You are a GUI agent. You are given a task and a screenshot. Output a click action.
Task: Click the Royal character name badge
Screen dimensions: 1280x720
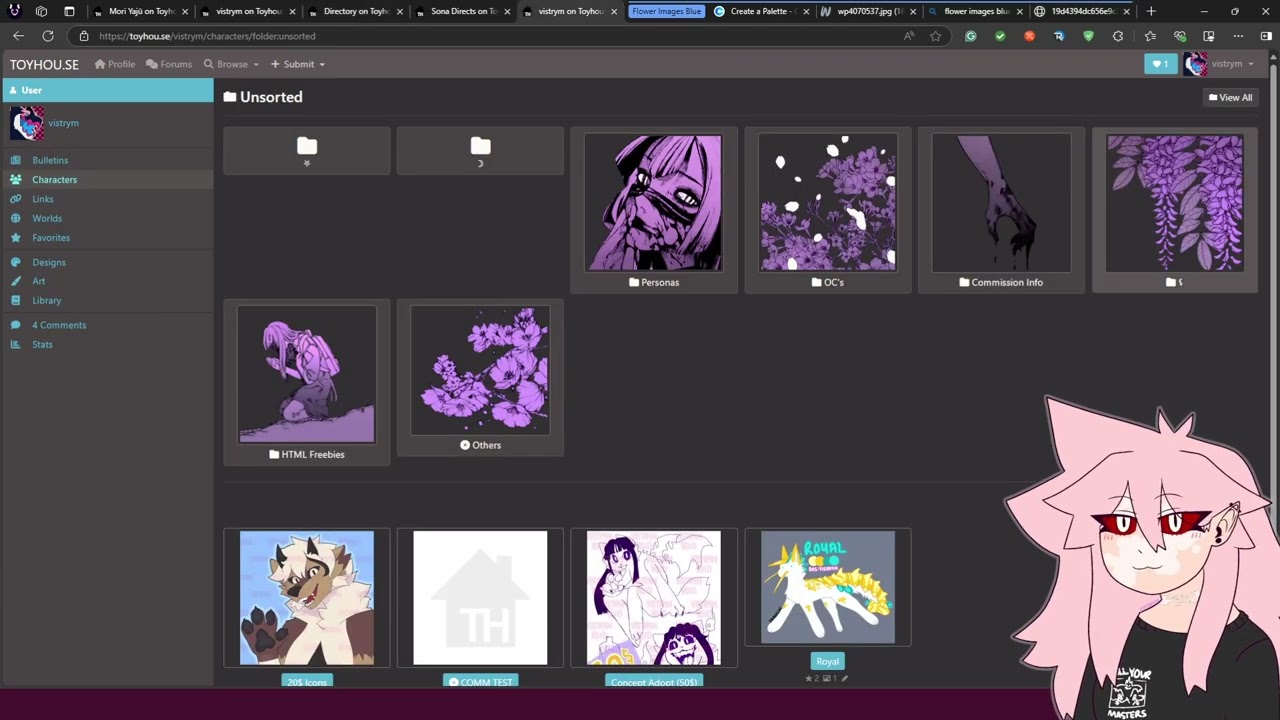click(x=827, y=661)
